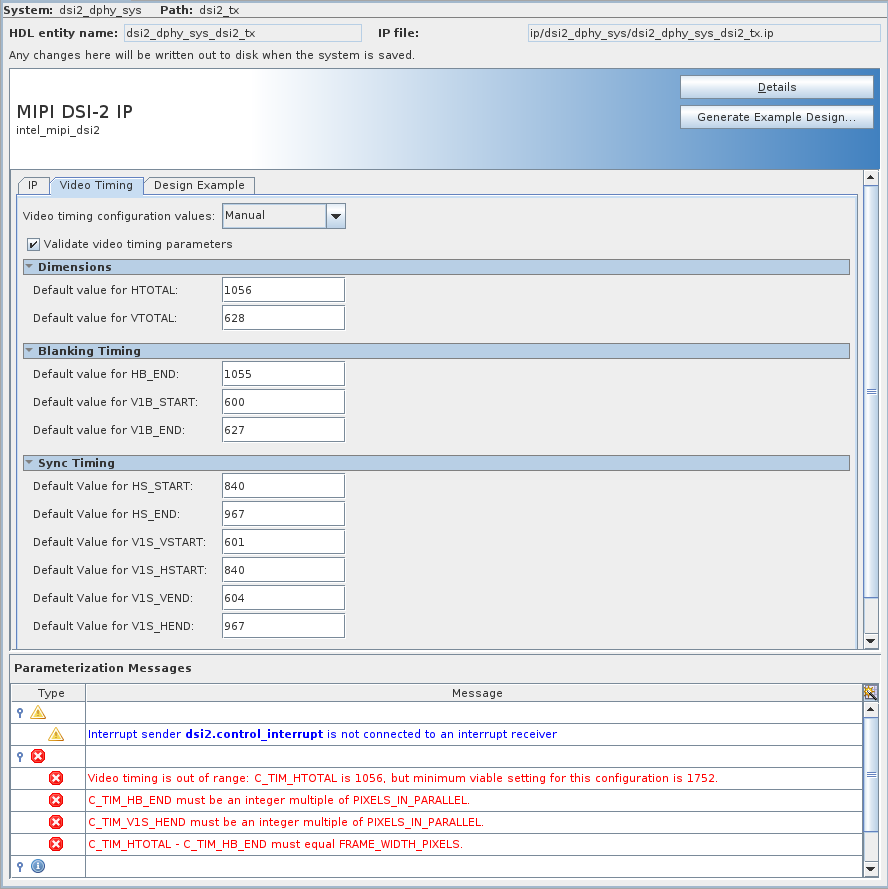Click warning icon beside interrupt sender message

(x=56, y=734)
